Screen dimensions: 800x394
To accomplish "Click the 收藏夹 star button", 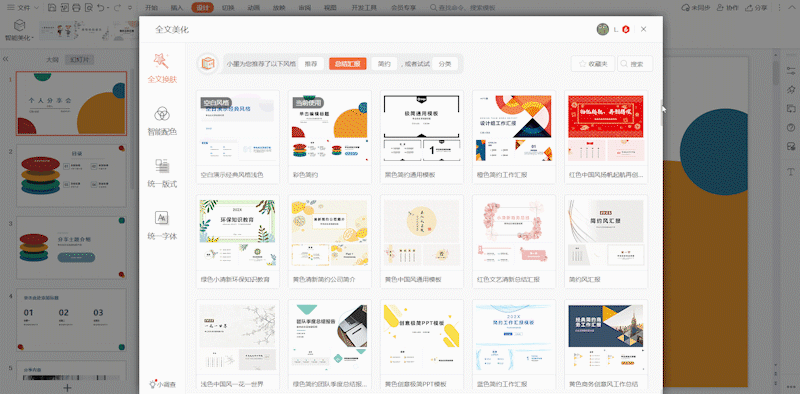I will tap(593, 64).
